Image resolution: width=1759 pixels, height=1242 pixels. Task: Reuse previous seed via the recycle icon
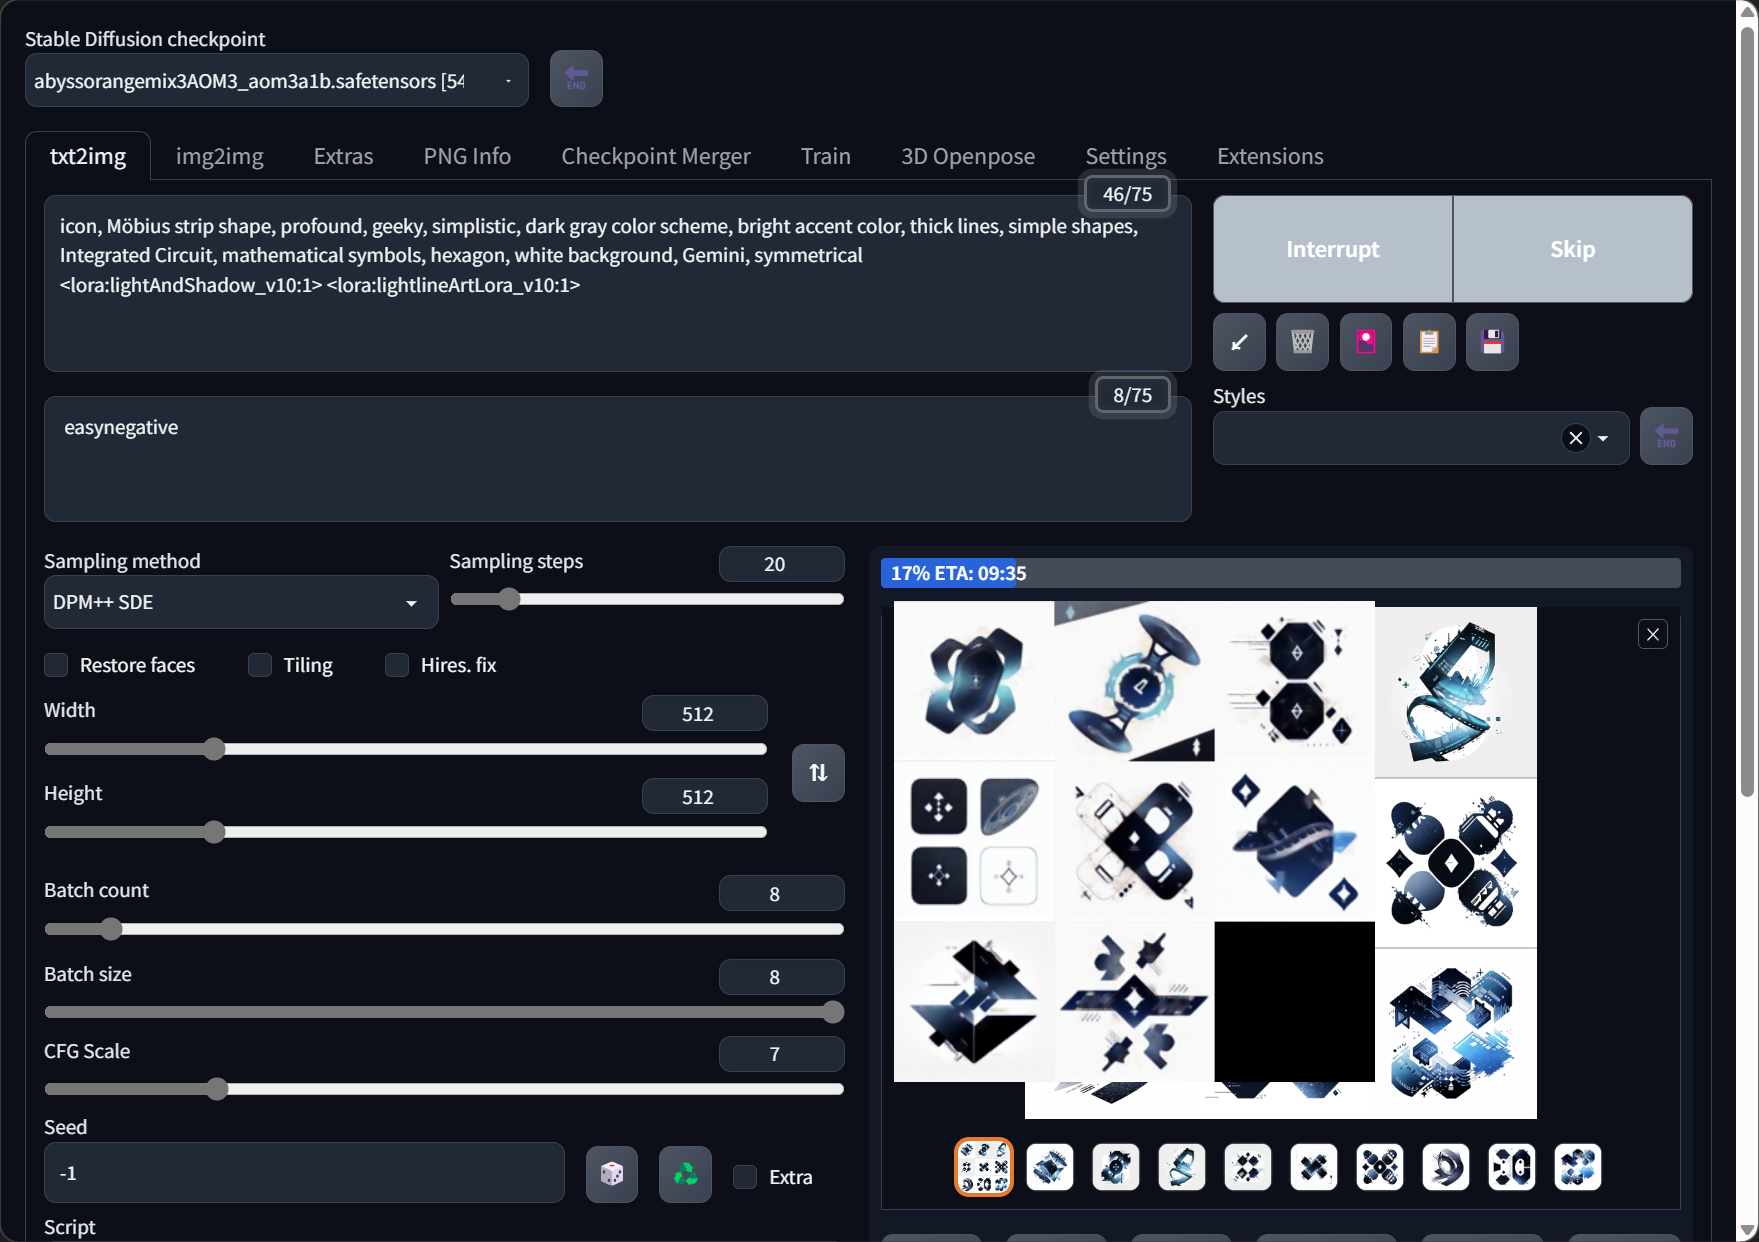click(684, 1174)
